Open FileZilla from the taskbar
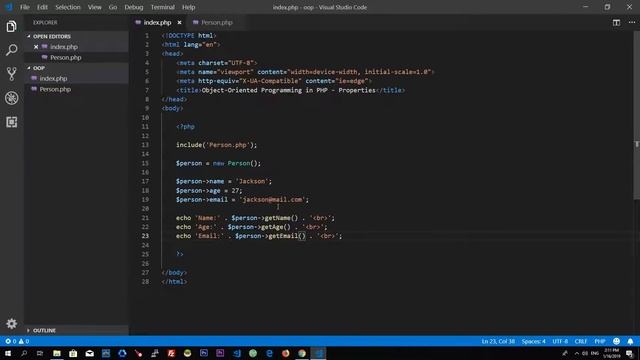Viewport: 640px width, 360px height. 171,353
